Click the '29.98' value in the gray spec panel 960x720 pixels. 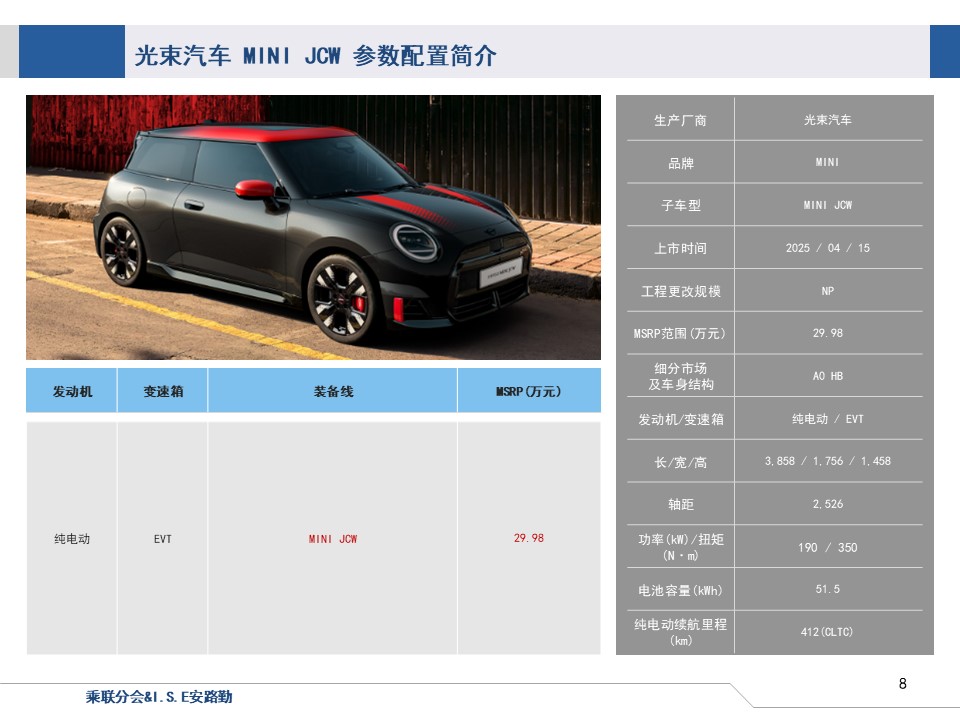coord(828,333)
